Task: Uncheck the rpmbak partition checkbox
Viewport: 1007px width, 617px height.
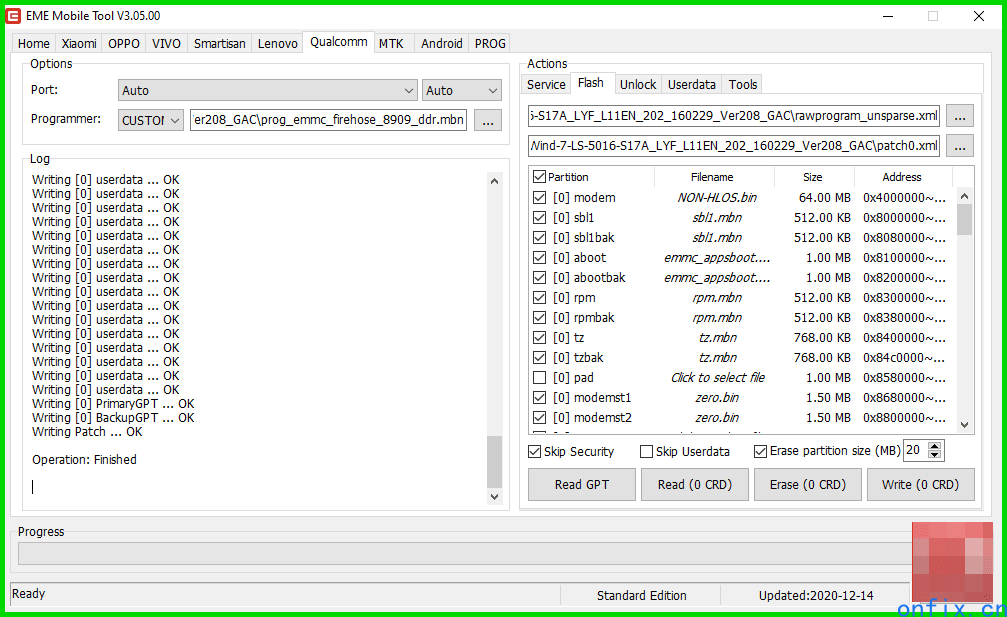Action: pos(539,317)
